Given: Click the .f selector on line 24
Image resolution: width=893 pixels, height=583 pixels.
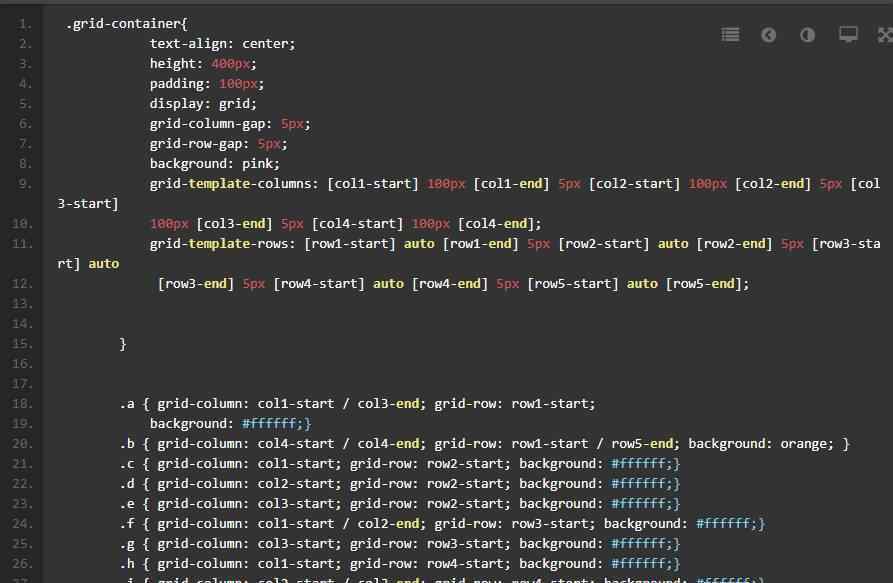Looking at the screenshot, I should pyautogui.click(x=126, y=524).
